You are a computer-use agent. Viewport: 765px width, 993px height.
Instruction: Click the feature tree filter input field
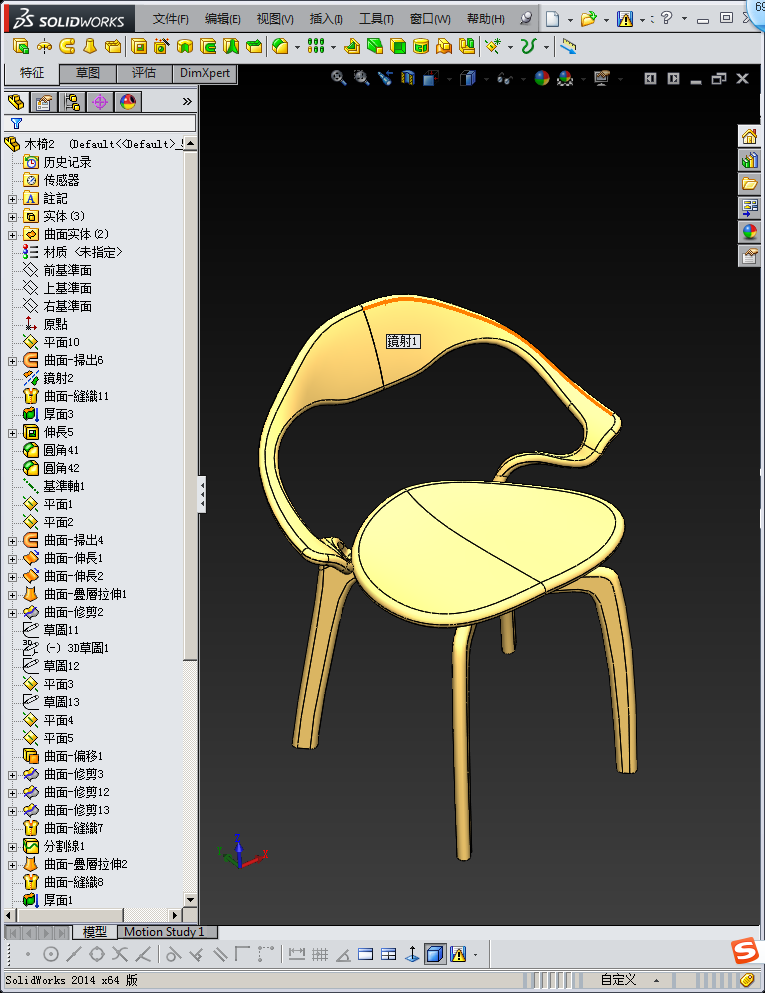(x=102, y=123)
